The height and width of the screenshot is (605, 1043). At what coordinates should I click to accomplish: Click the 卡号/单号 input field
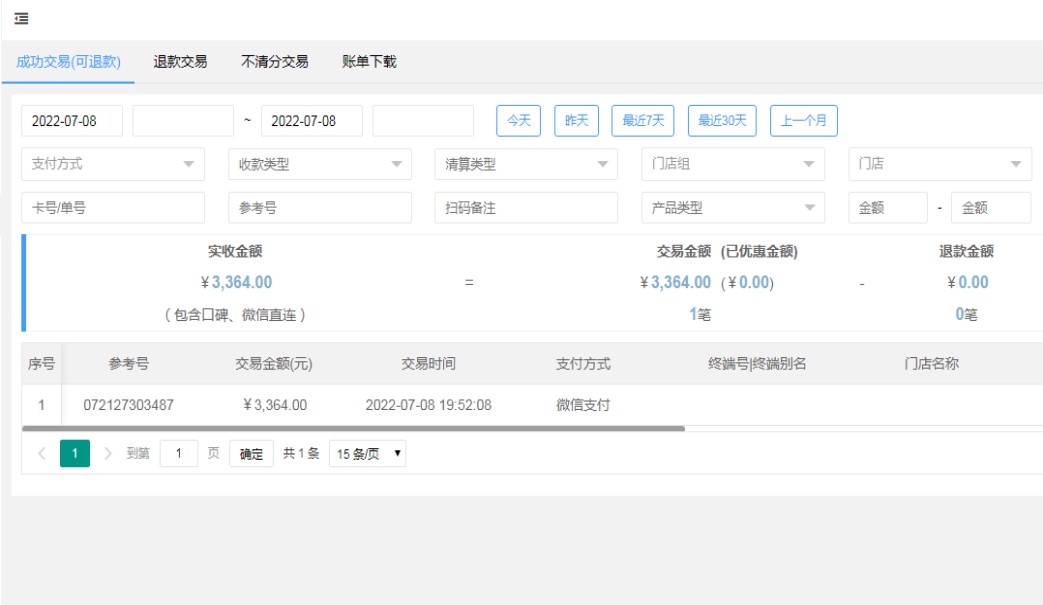pos(112,208)
